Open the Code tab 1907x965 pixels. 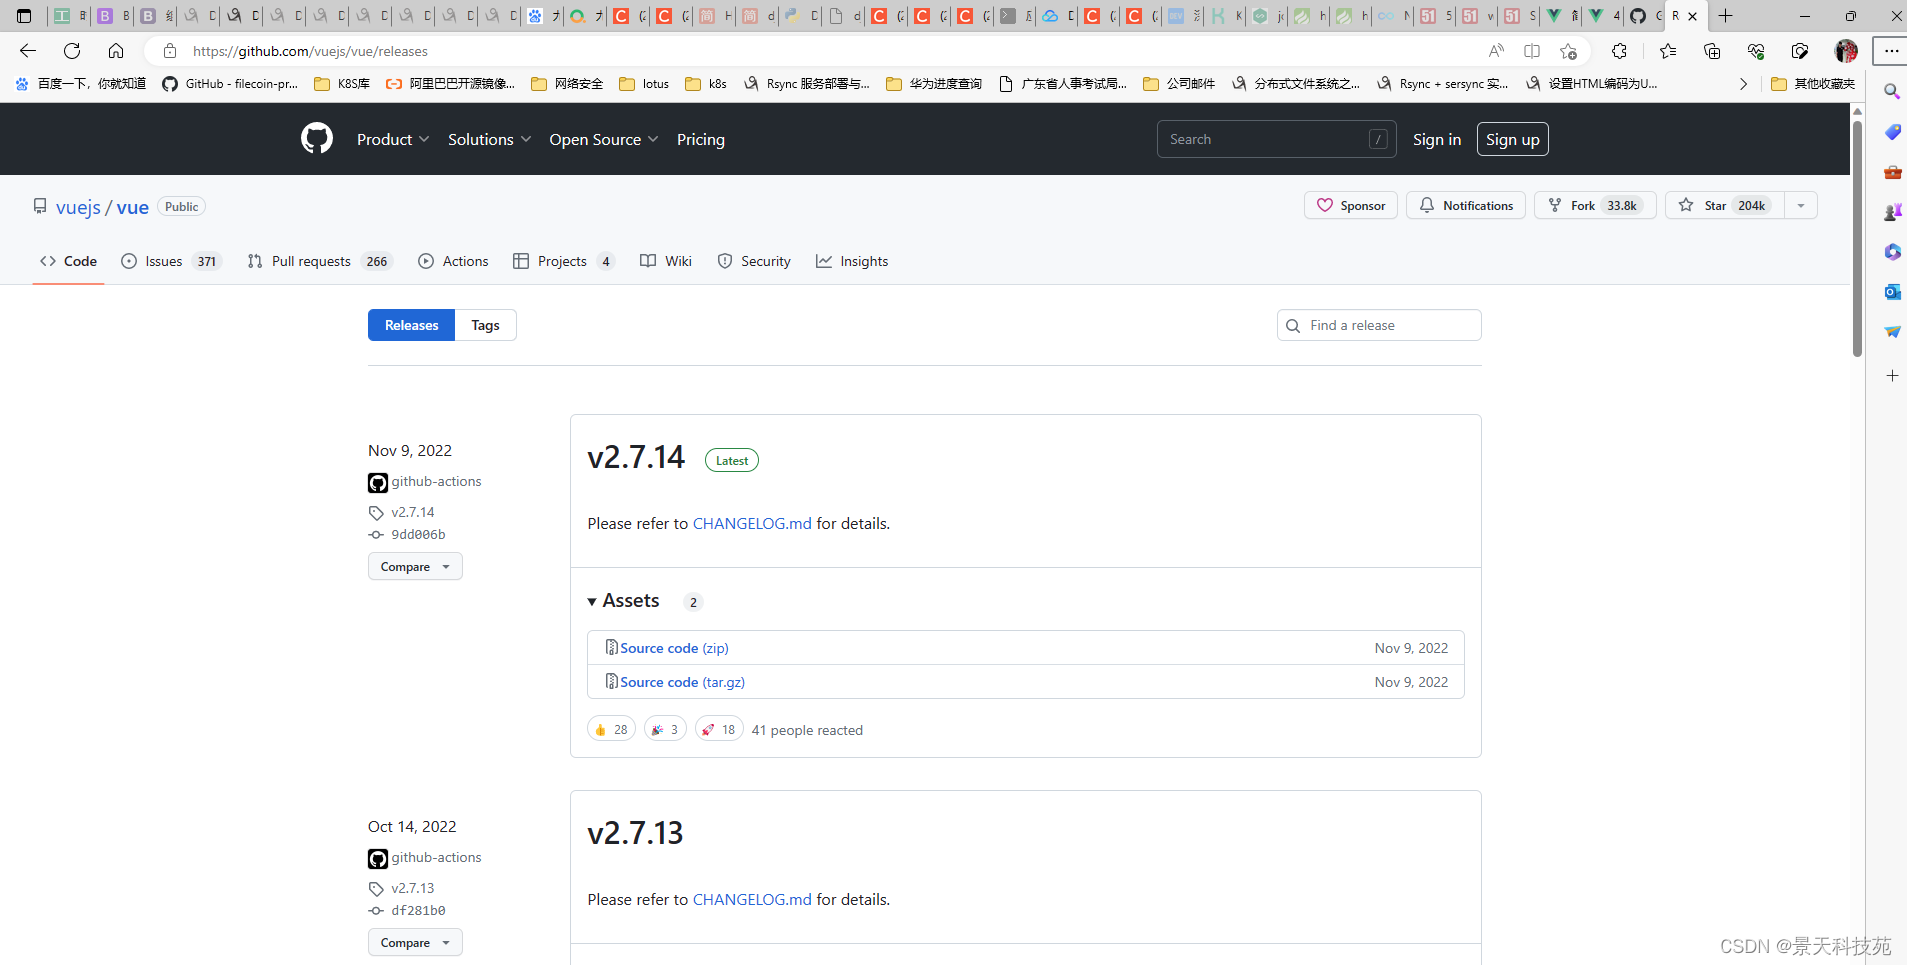tap(68, 261)
